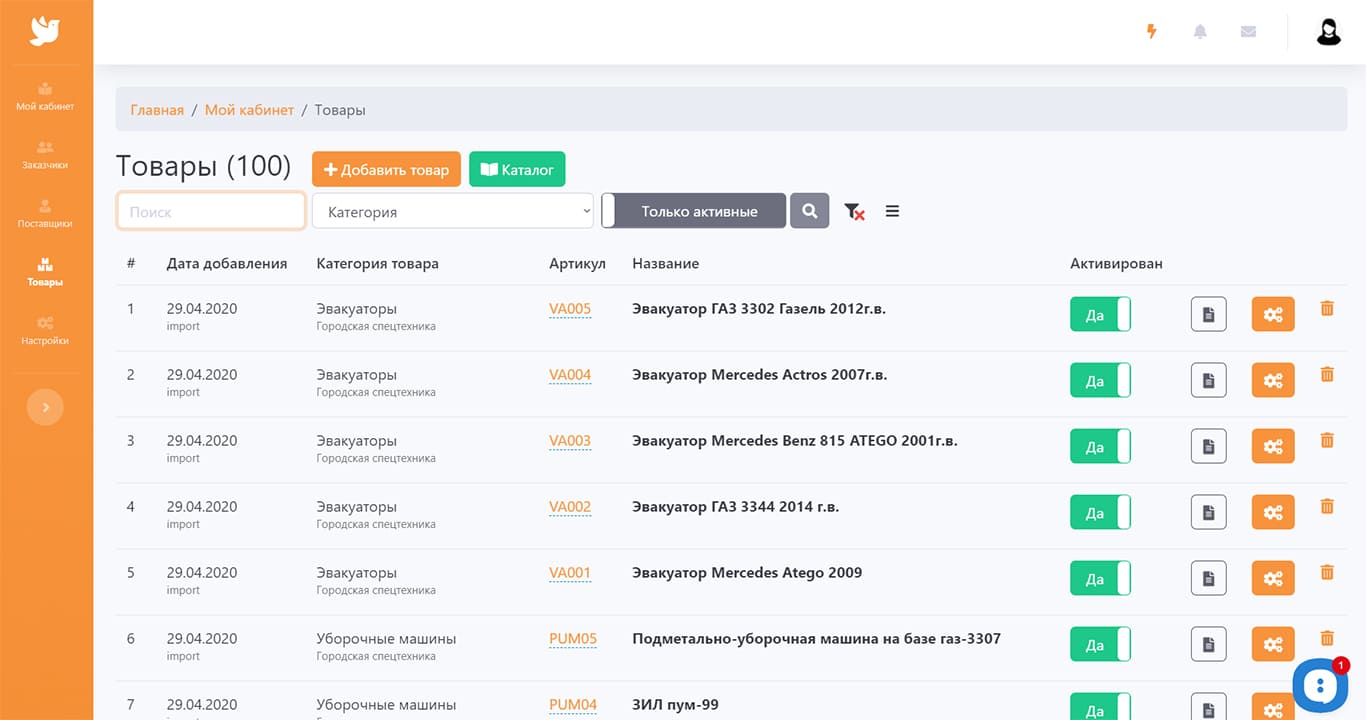Clear filters with the funnel icon
Viewport: 1366px width, 720px height.
(x=854, y=211)
